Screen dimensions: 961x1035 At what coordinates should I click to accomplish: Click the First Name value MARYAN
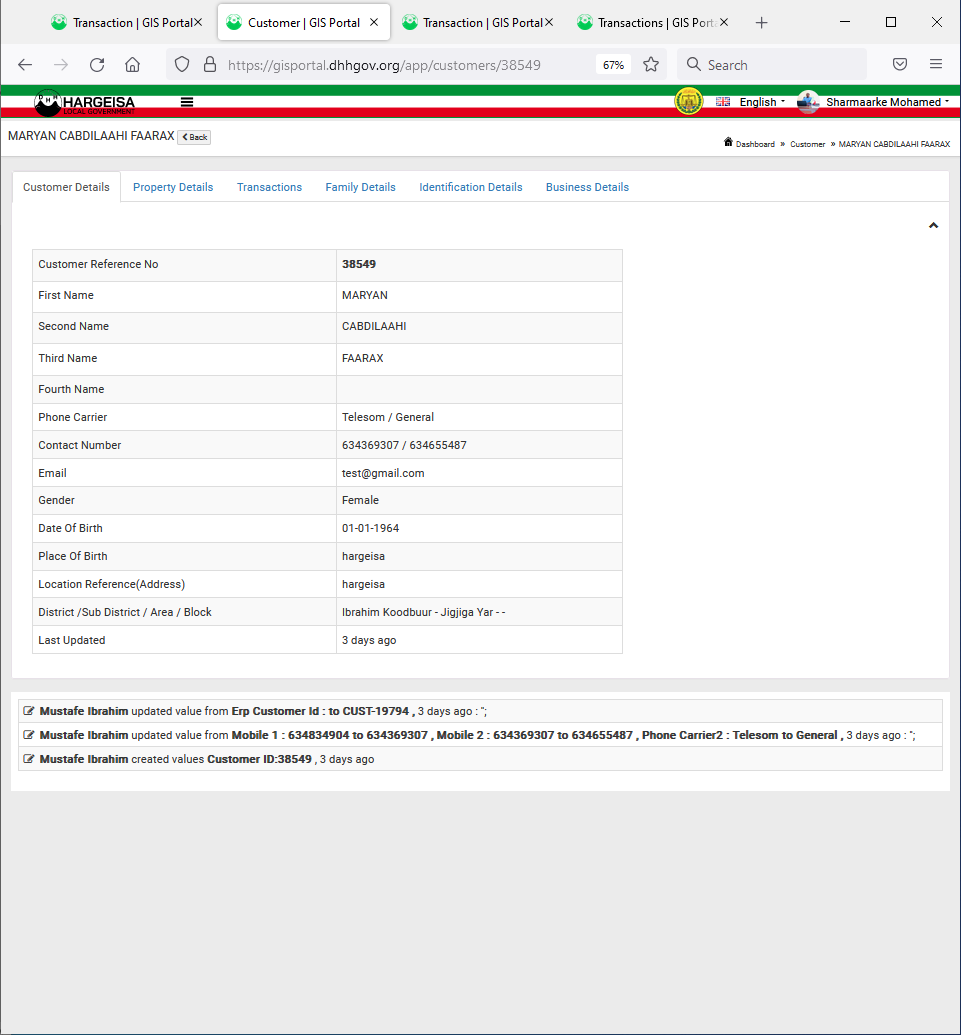[x=364, y=295]
